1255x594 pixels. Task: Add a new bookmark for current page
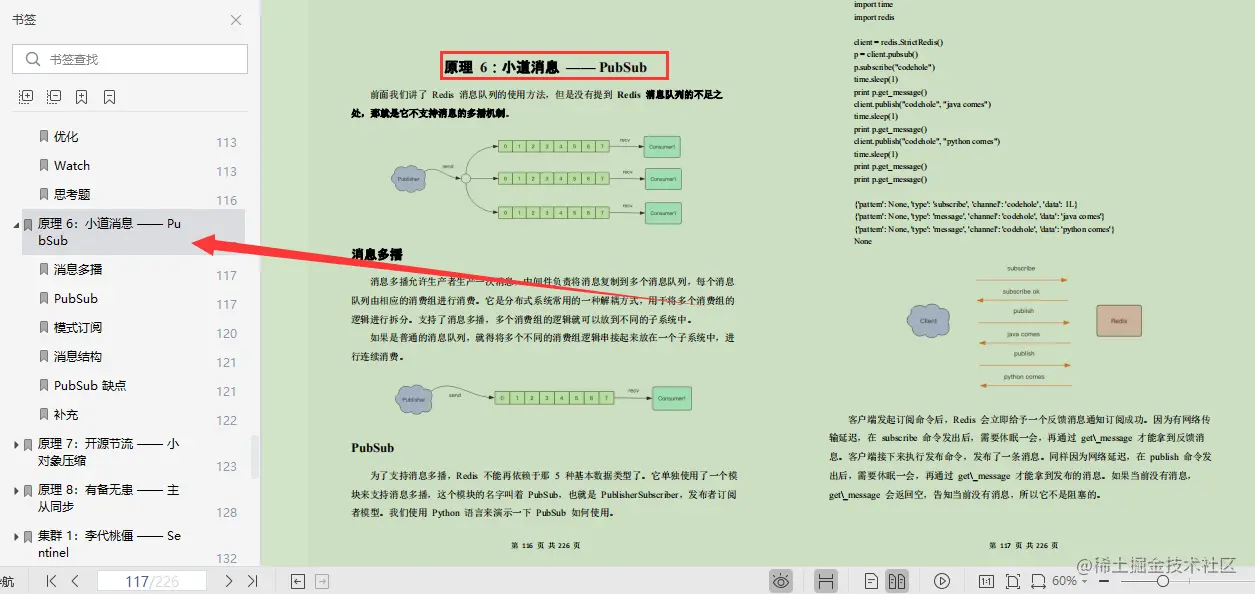[82, 96]
